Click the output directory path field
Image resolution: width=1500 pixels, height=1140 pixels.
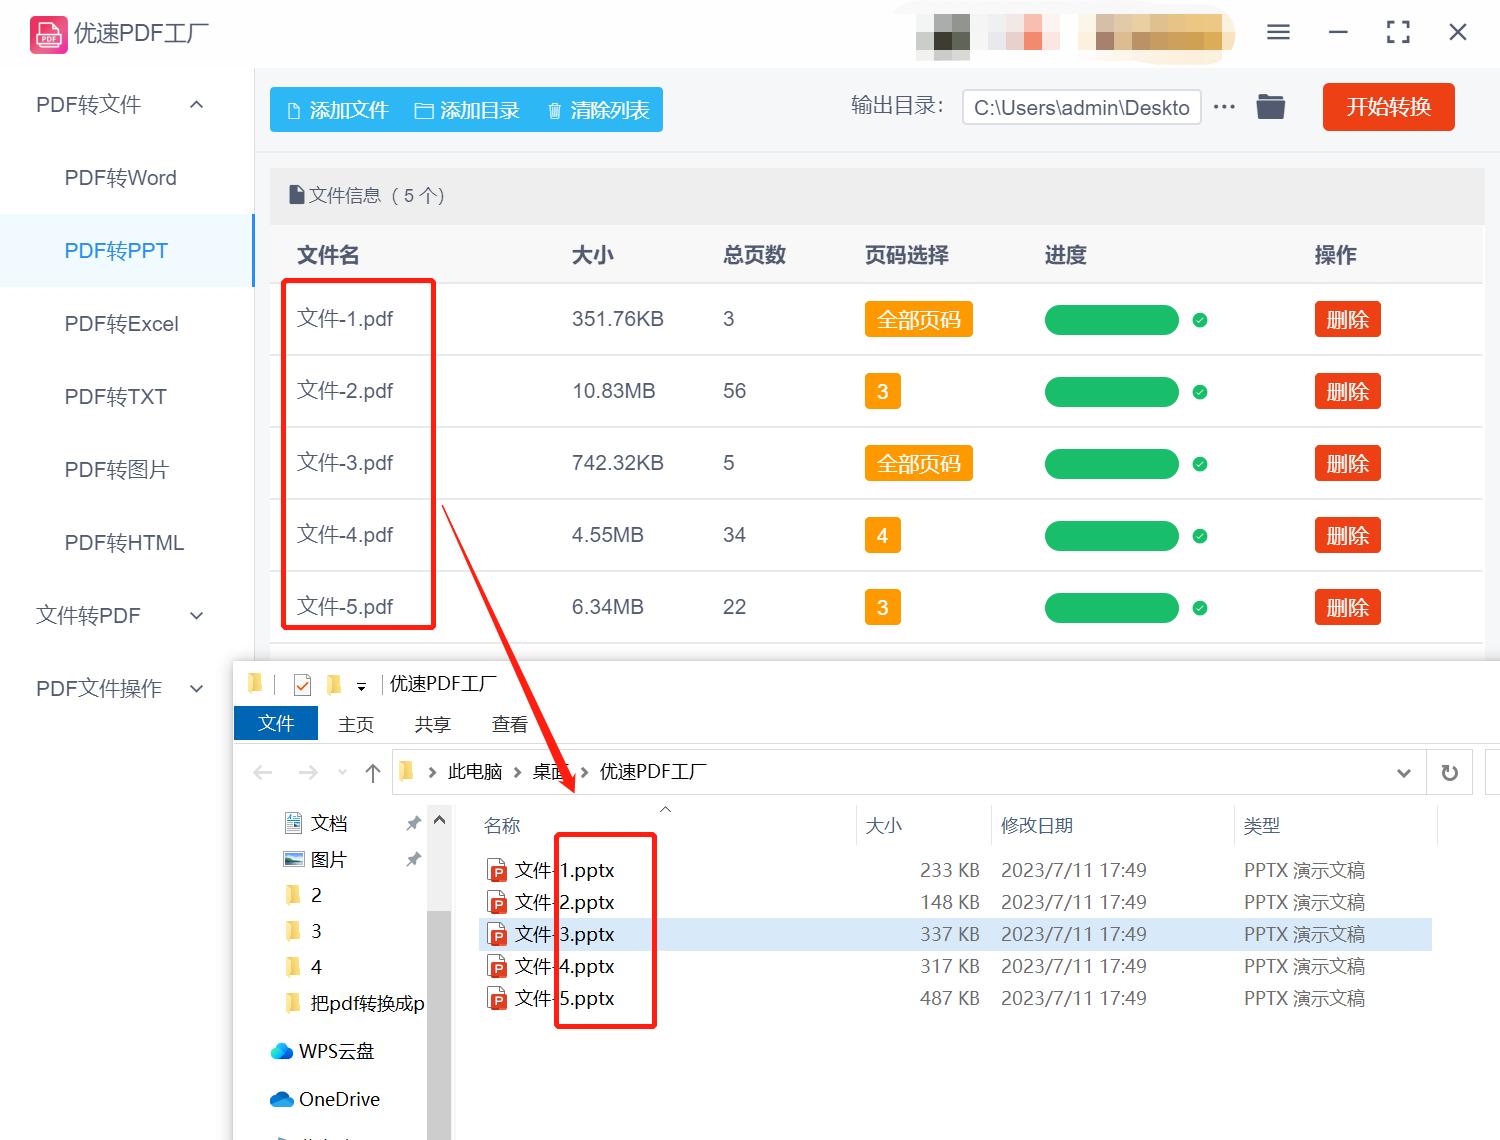tap(1081, 107)
